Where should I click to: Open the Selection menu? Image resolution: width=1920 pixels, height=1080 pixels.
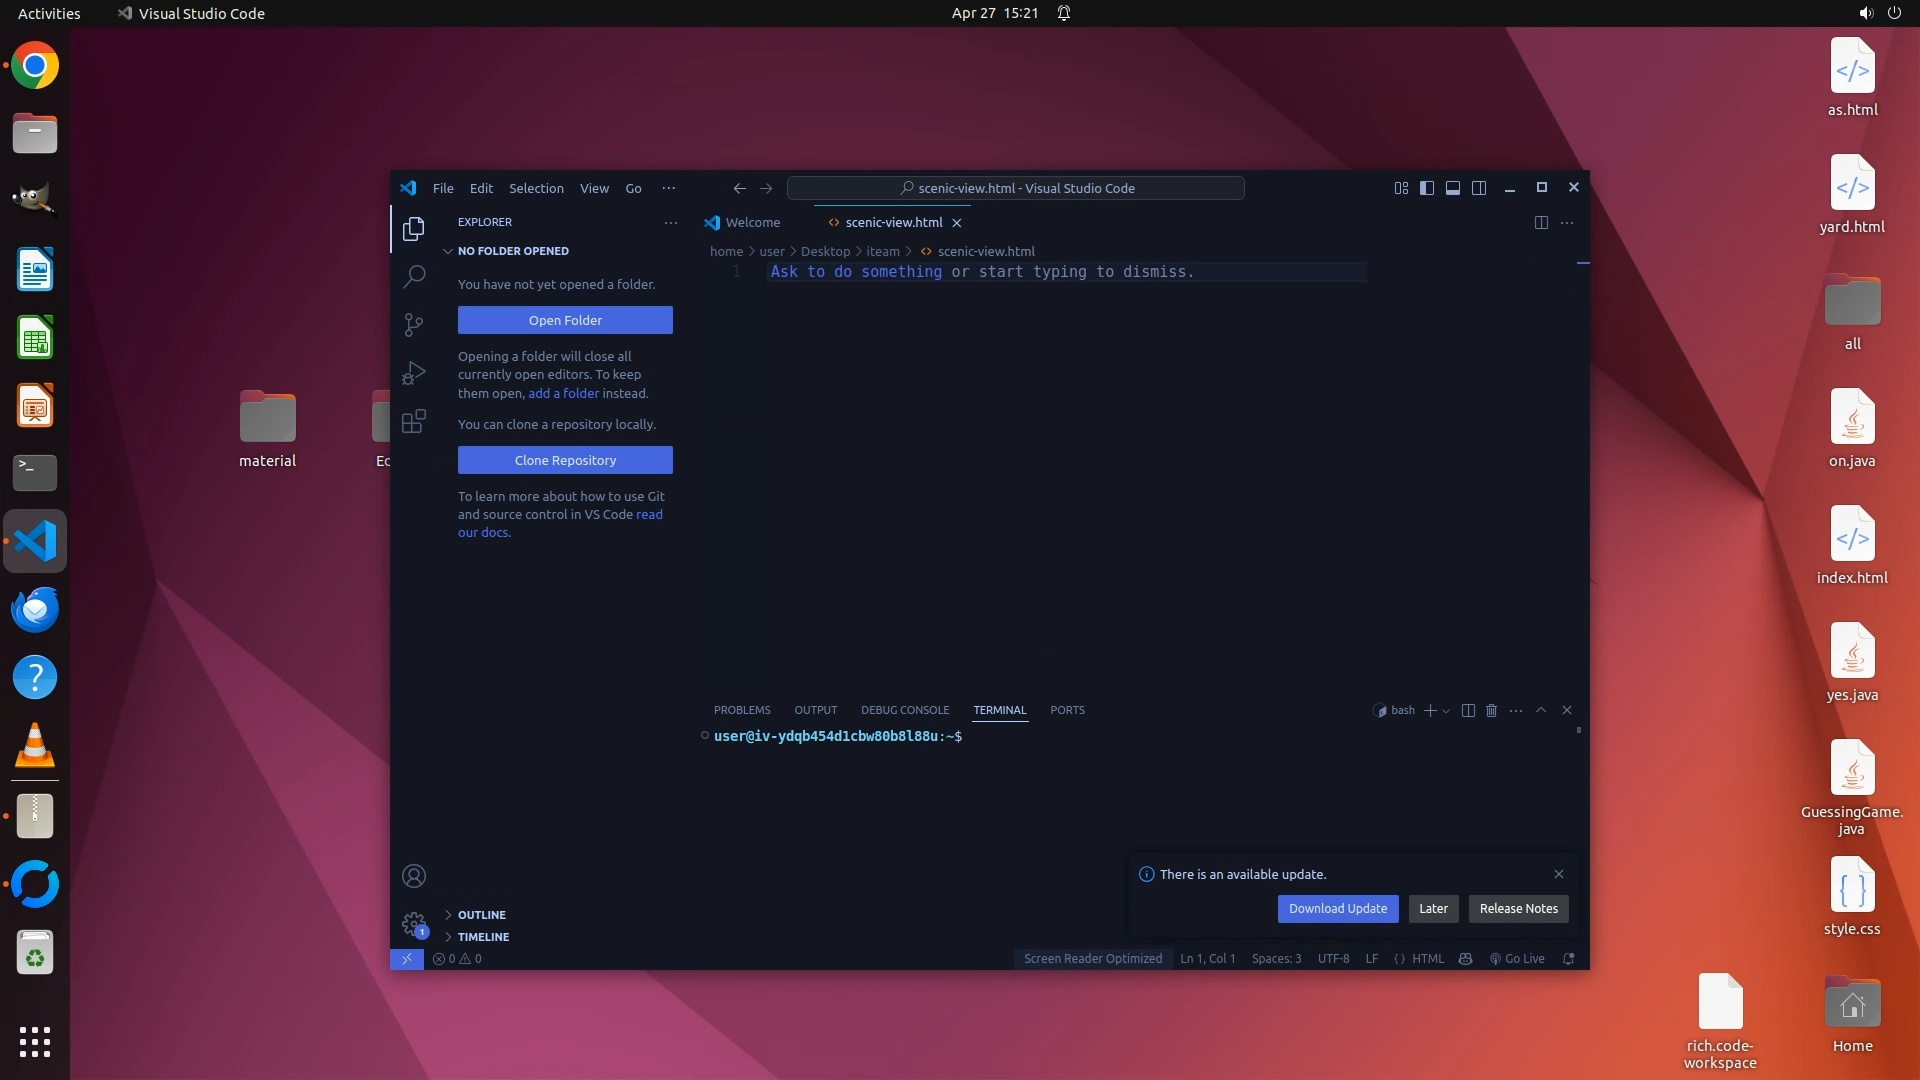point(536,188)
